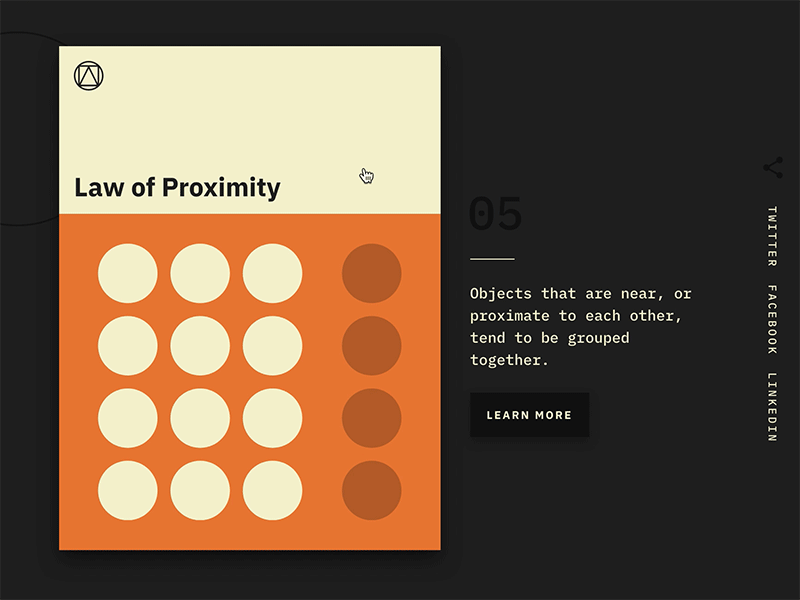
Task: Select the Law of Proximity title text
Action: [177, 187]
